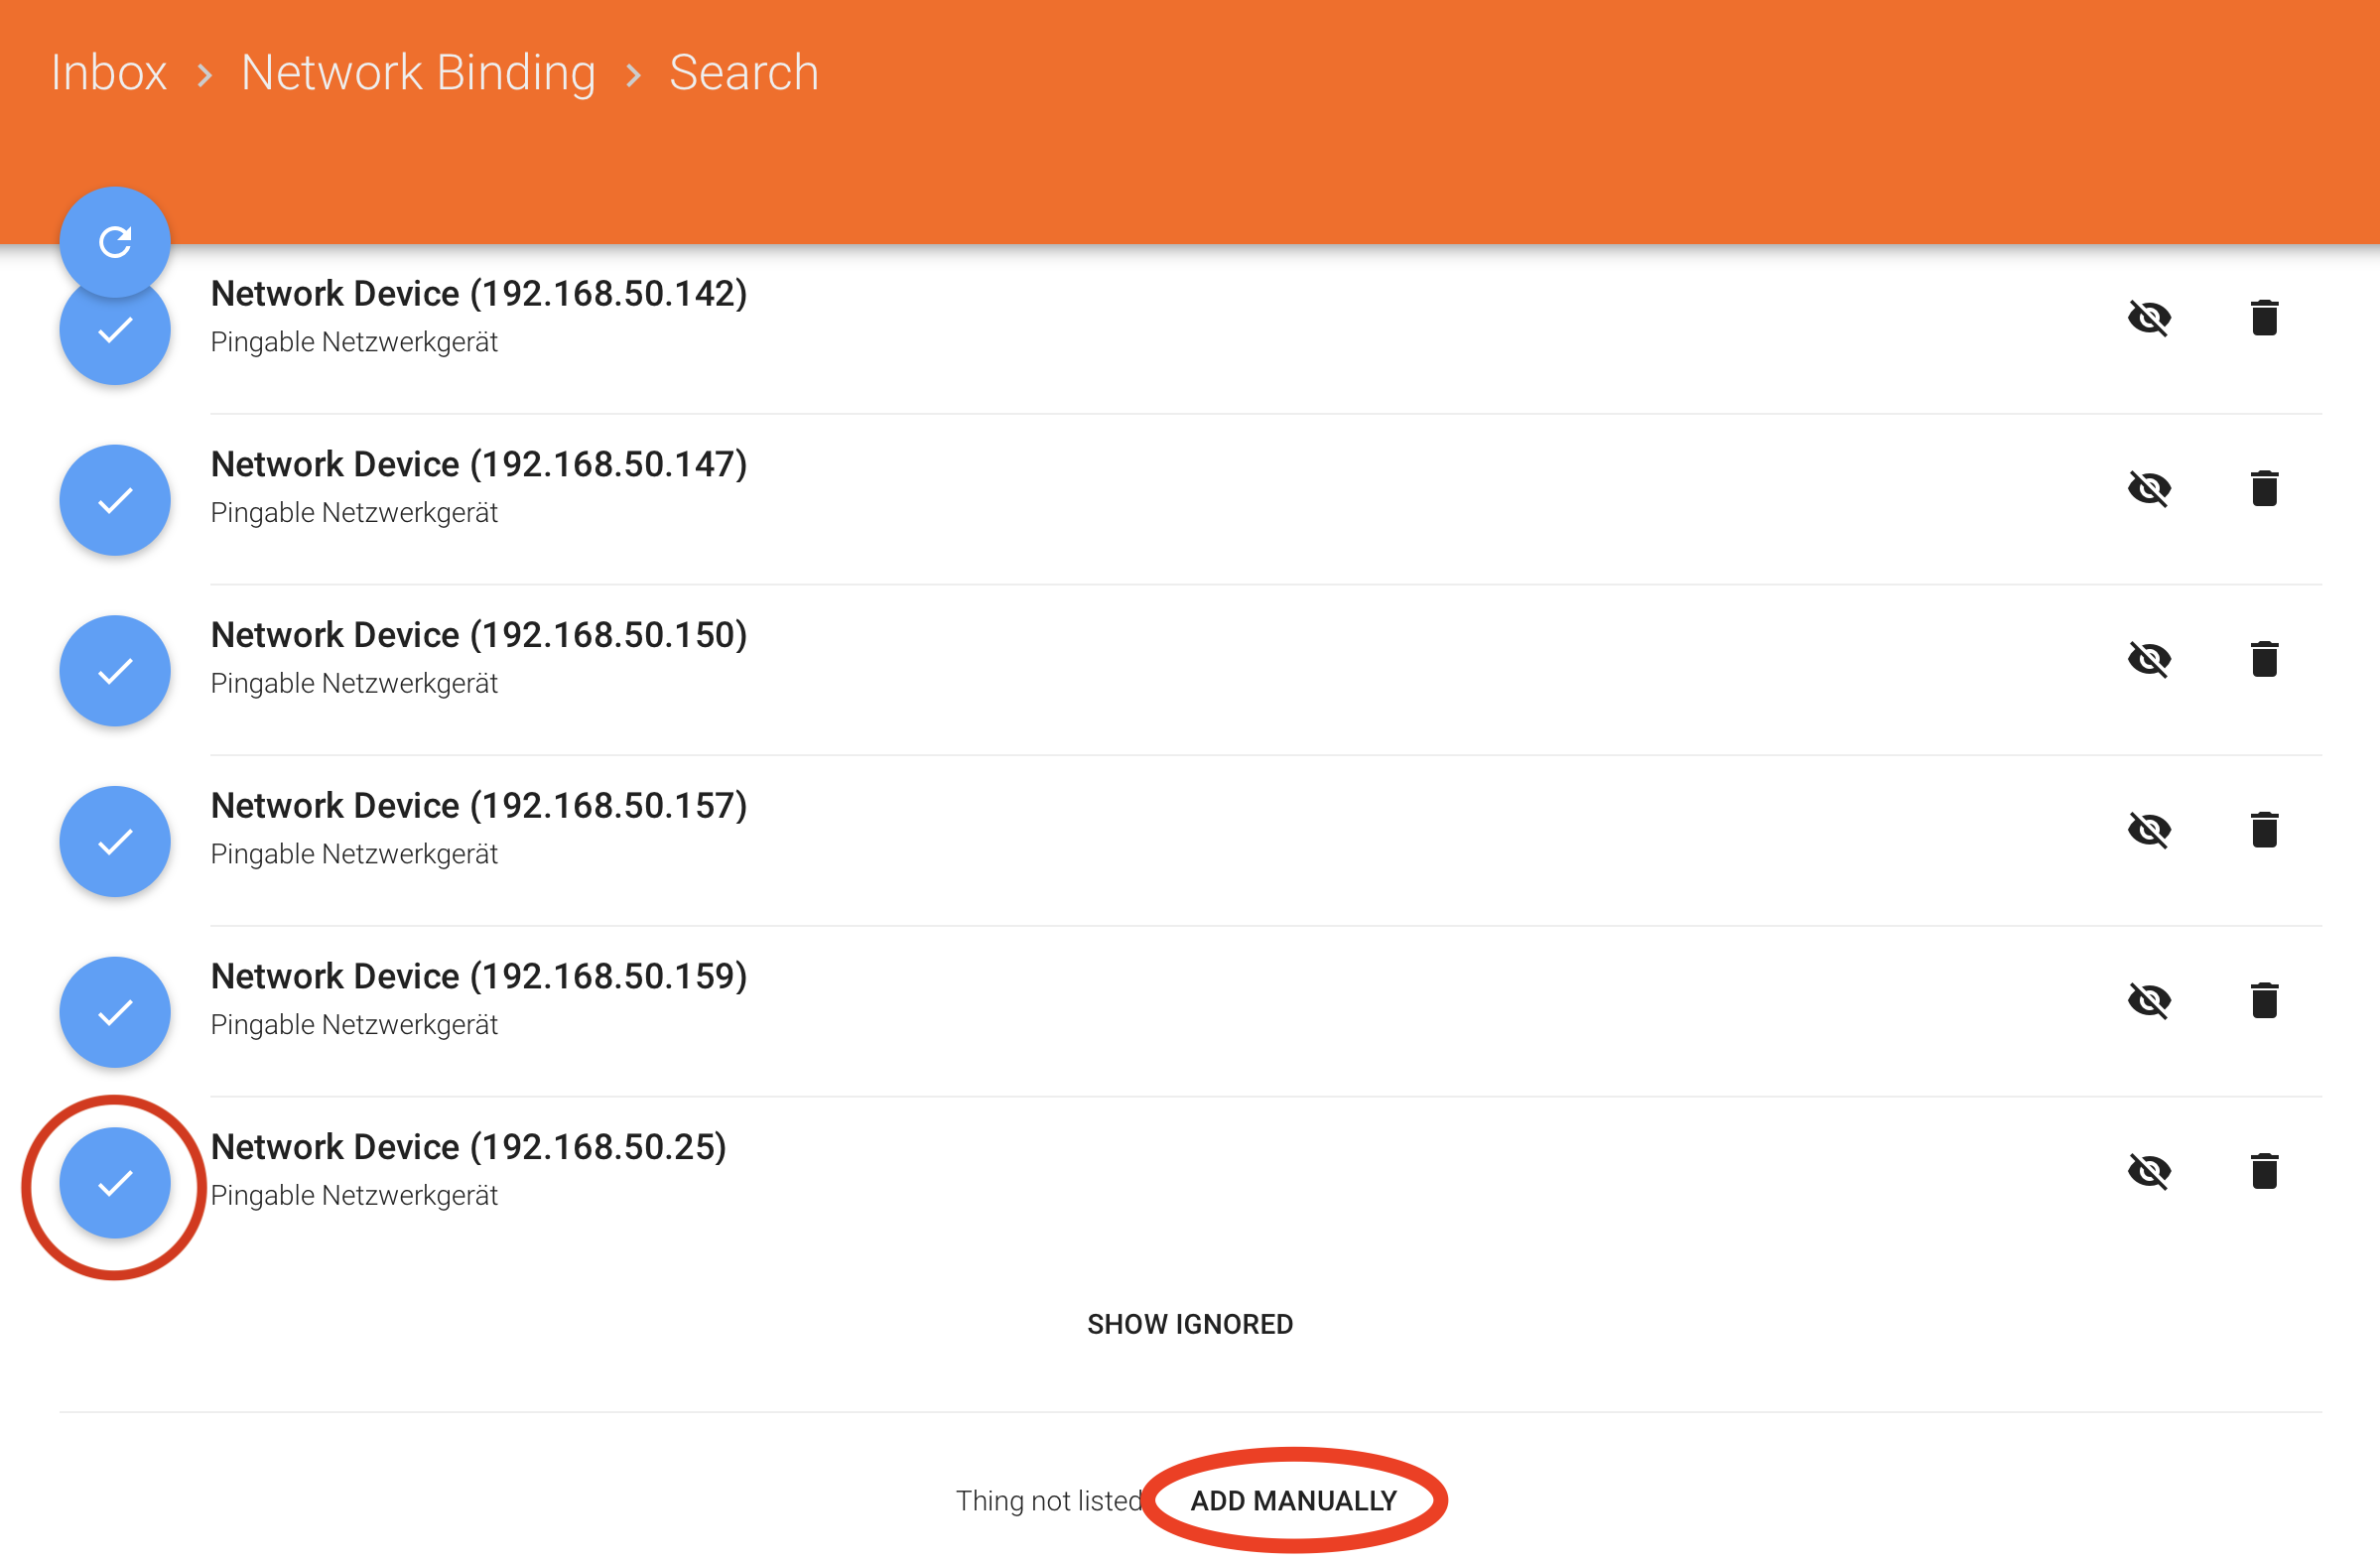Delete Network Device 192.168.50.150 trash icon
Viewport: 2380px width, 1562px height.
[x=2265, y=660]
